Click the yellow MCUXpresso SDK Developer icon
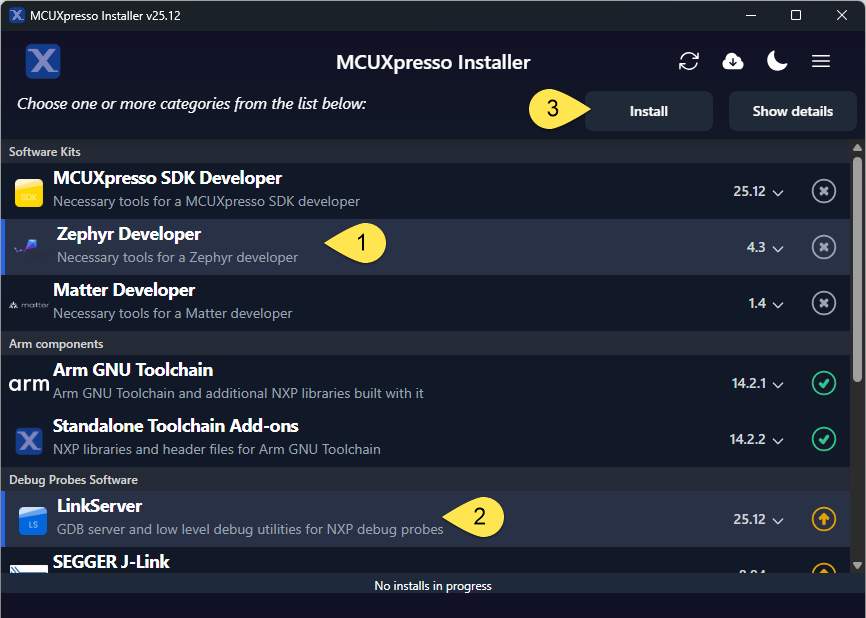Screen dimensions: 866x618 [x=28, y=190]
